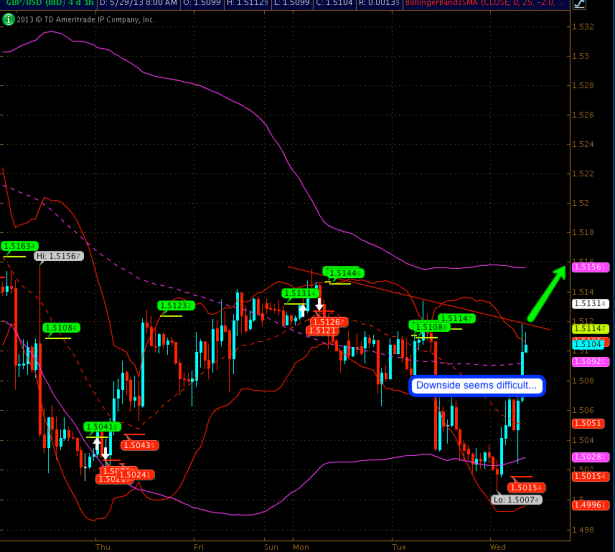Click the Tue label on the time axis
615x552 pixels.
[399, 547]
